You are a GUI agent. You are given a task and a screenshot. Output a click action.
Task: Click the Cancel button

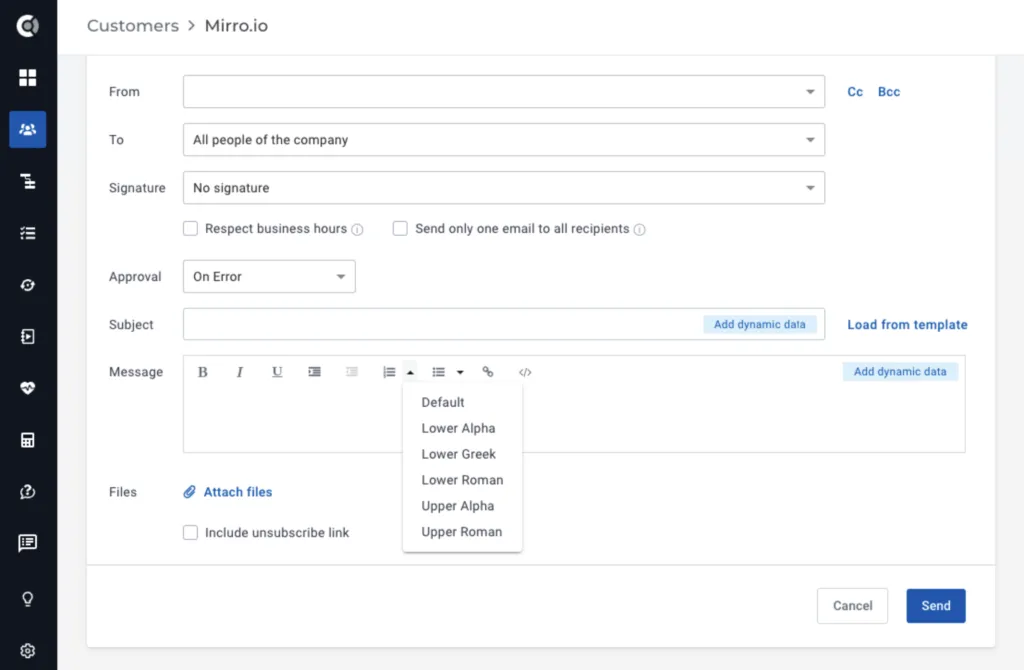852,606
